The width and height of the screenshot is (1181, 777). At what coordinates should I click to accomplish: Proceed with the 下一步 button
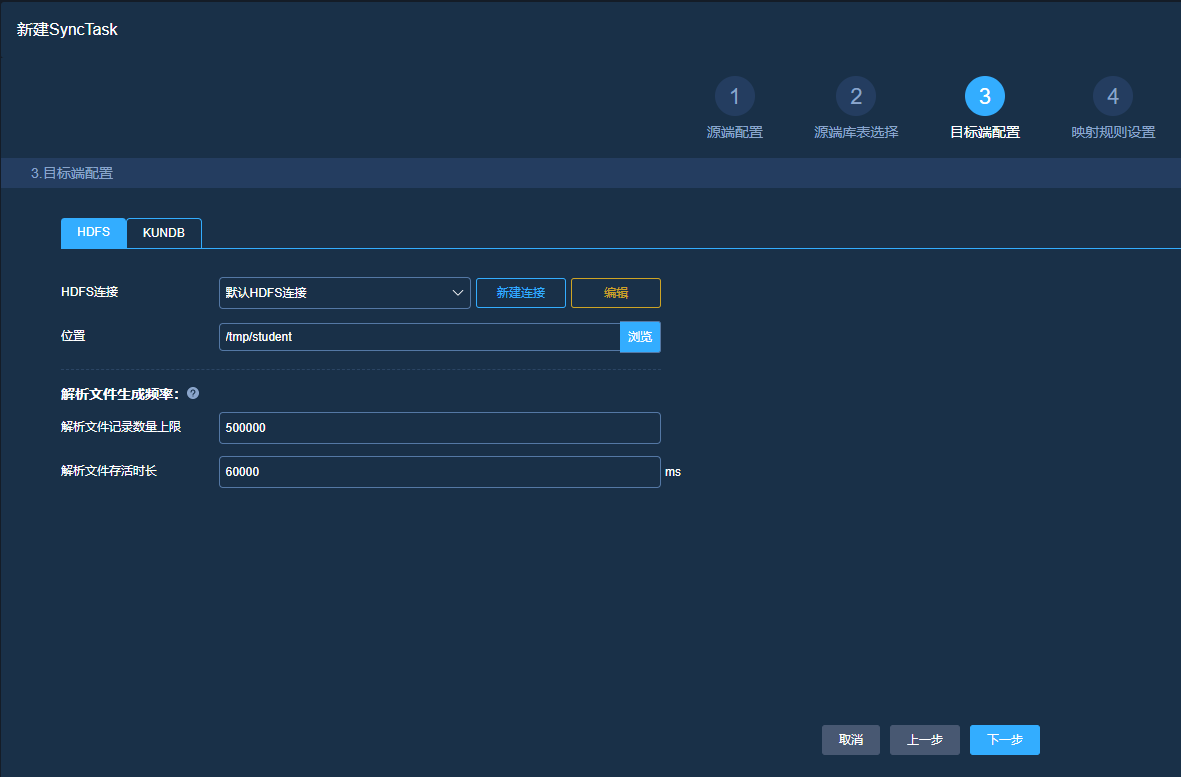[x=1004, y=740]
